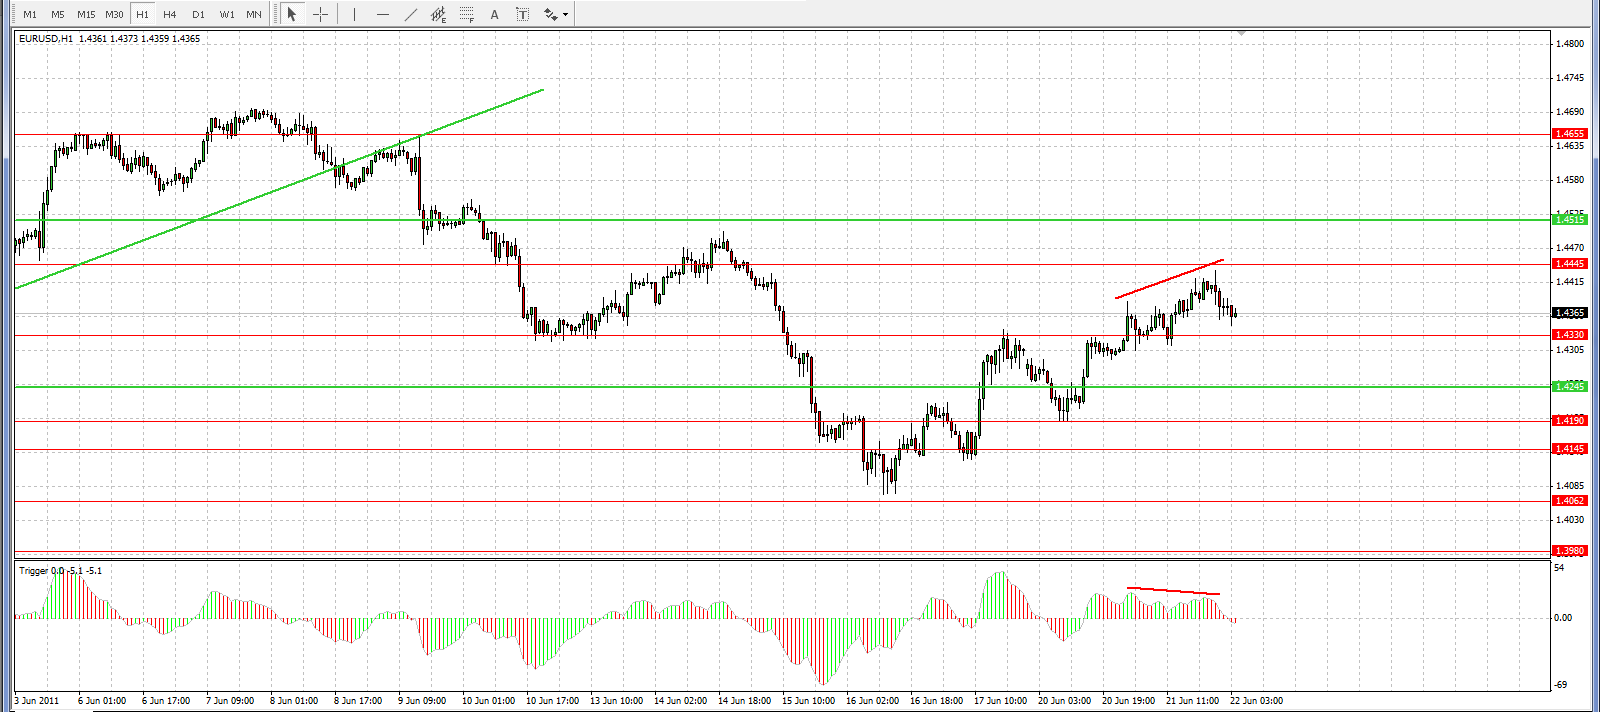Select the trendline drawing tool
The image size is (1600, 712).
pos(410,14)
